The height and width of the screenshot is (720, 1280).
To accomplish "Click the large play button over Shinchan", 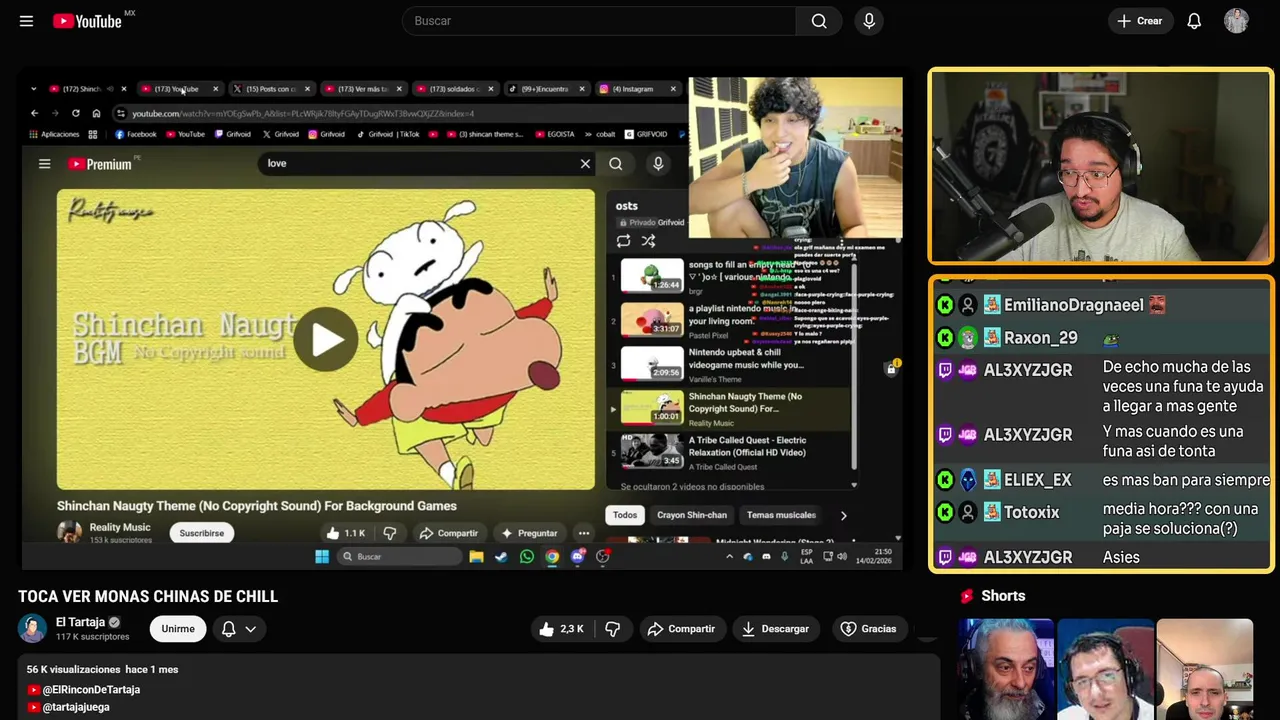I will coord(326,340).
